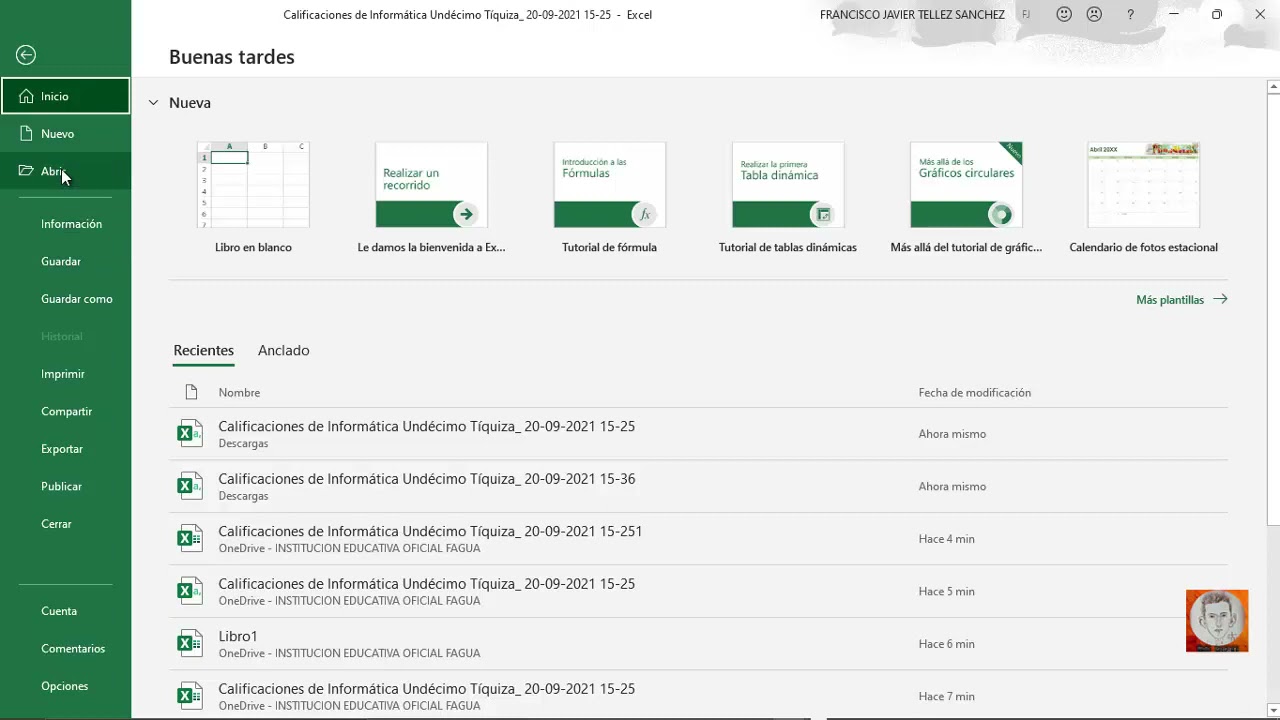Click Excel icon beside Libro1
Image resolution: width=1280 pixels, height=720 pixels.
pyautogui.click(x=189, y=644)
